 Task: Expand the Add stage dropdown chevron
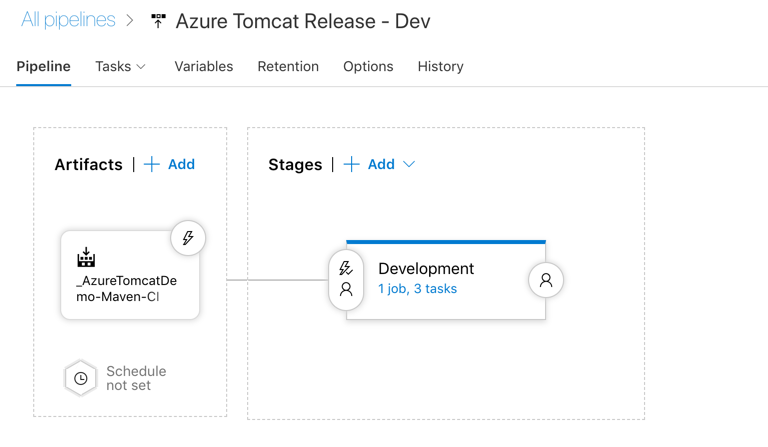coord(409,165)
